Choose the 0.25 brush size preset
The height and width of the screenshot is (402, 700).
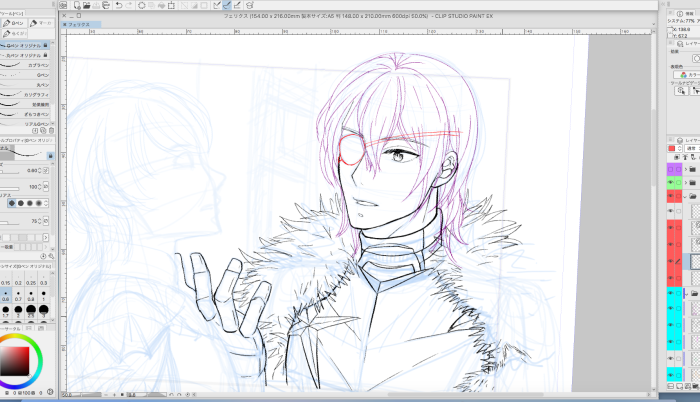click(31, 280)
